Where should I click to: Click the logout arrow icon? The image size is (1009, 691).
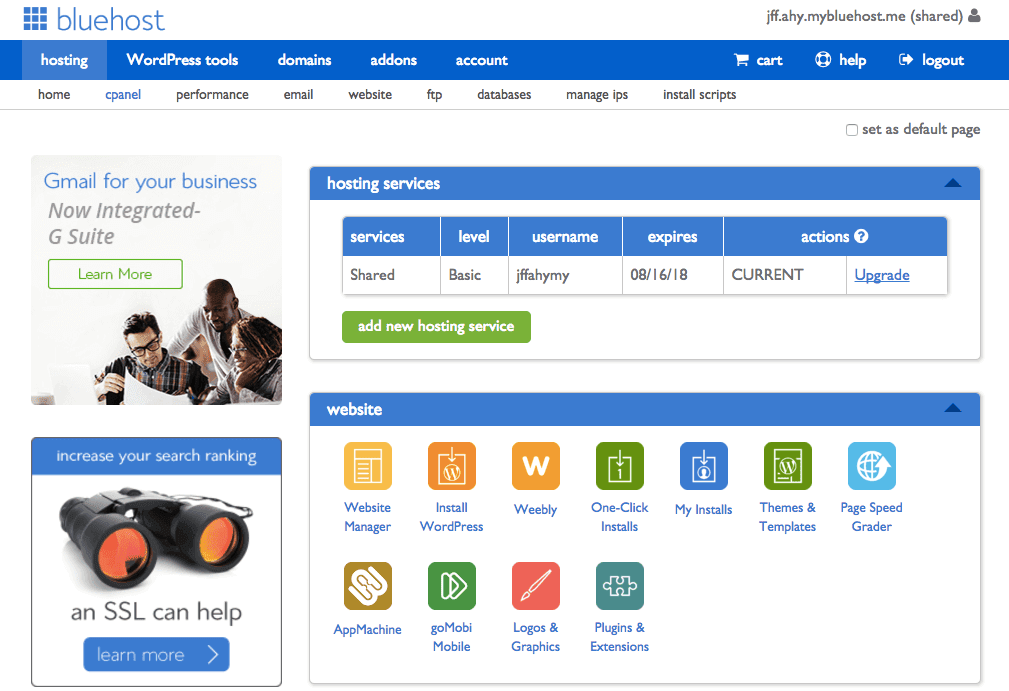pos(906,60)
